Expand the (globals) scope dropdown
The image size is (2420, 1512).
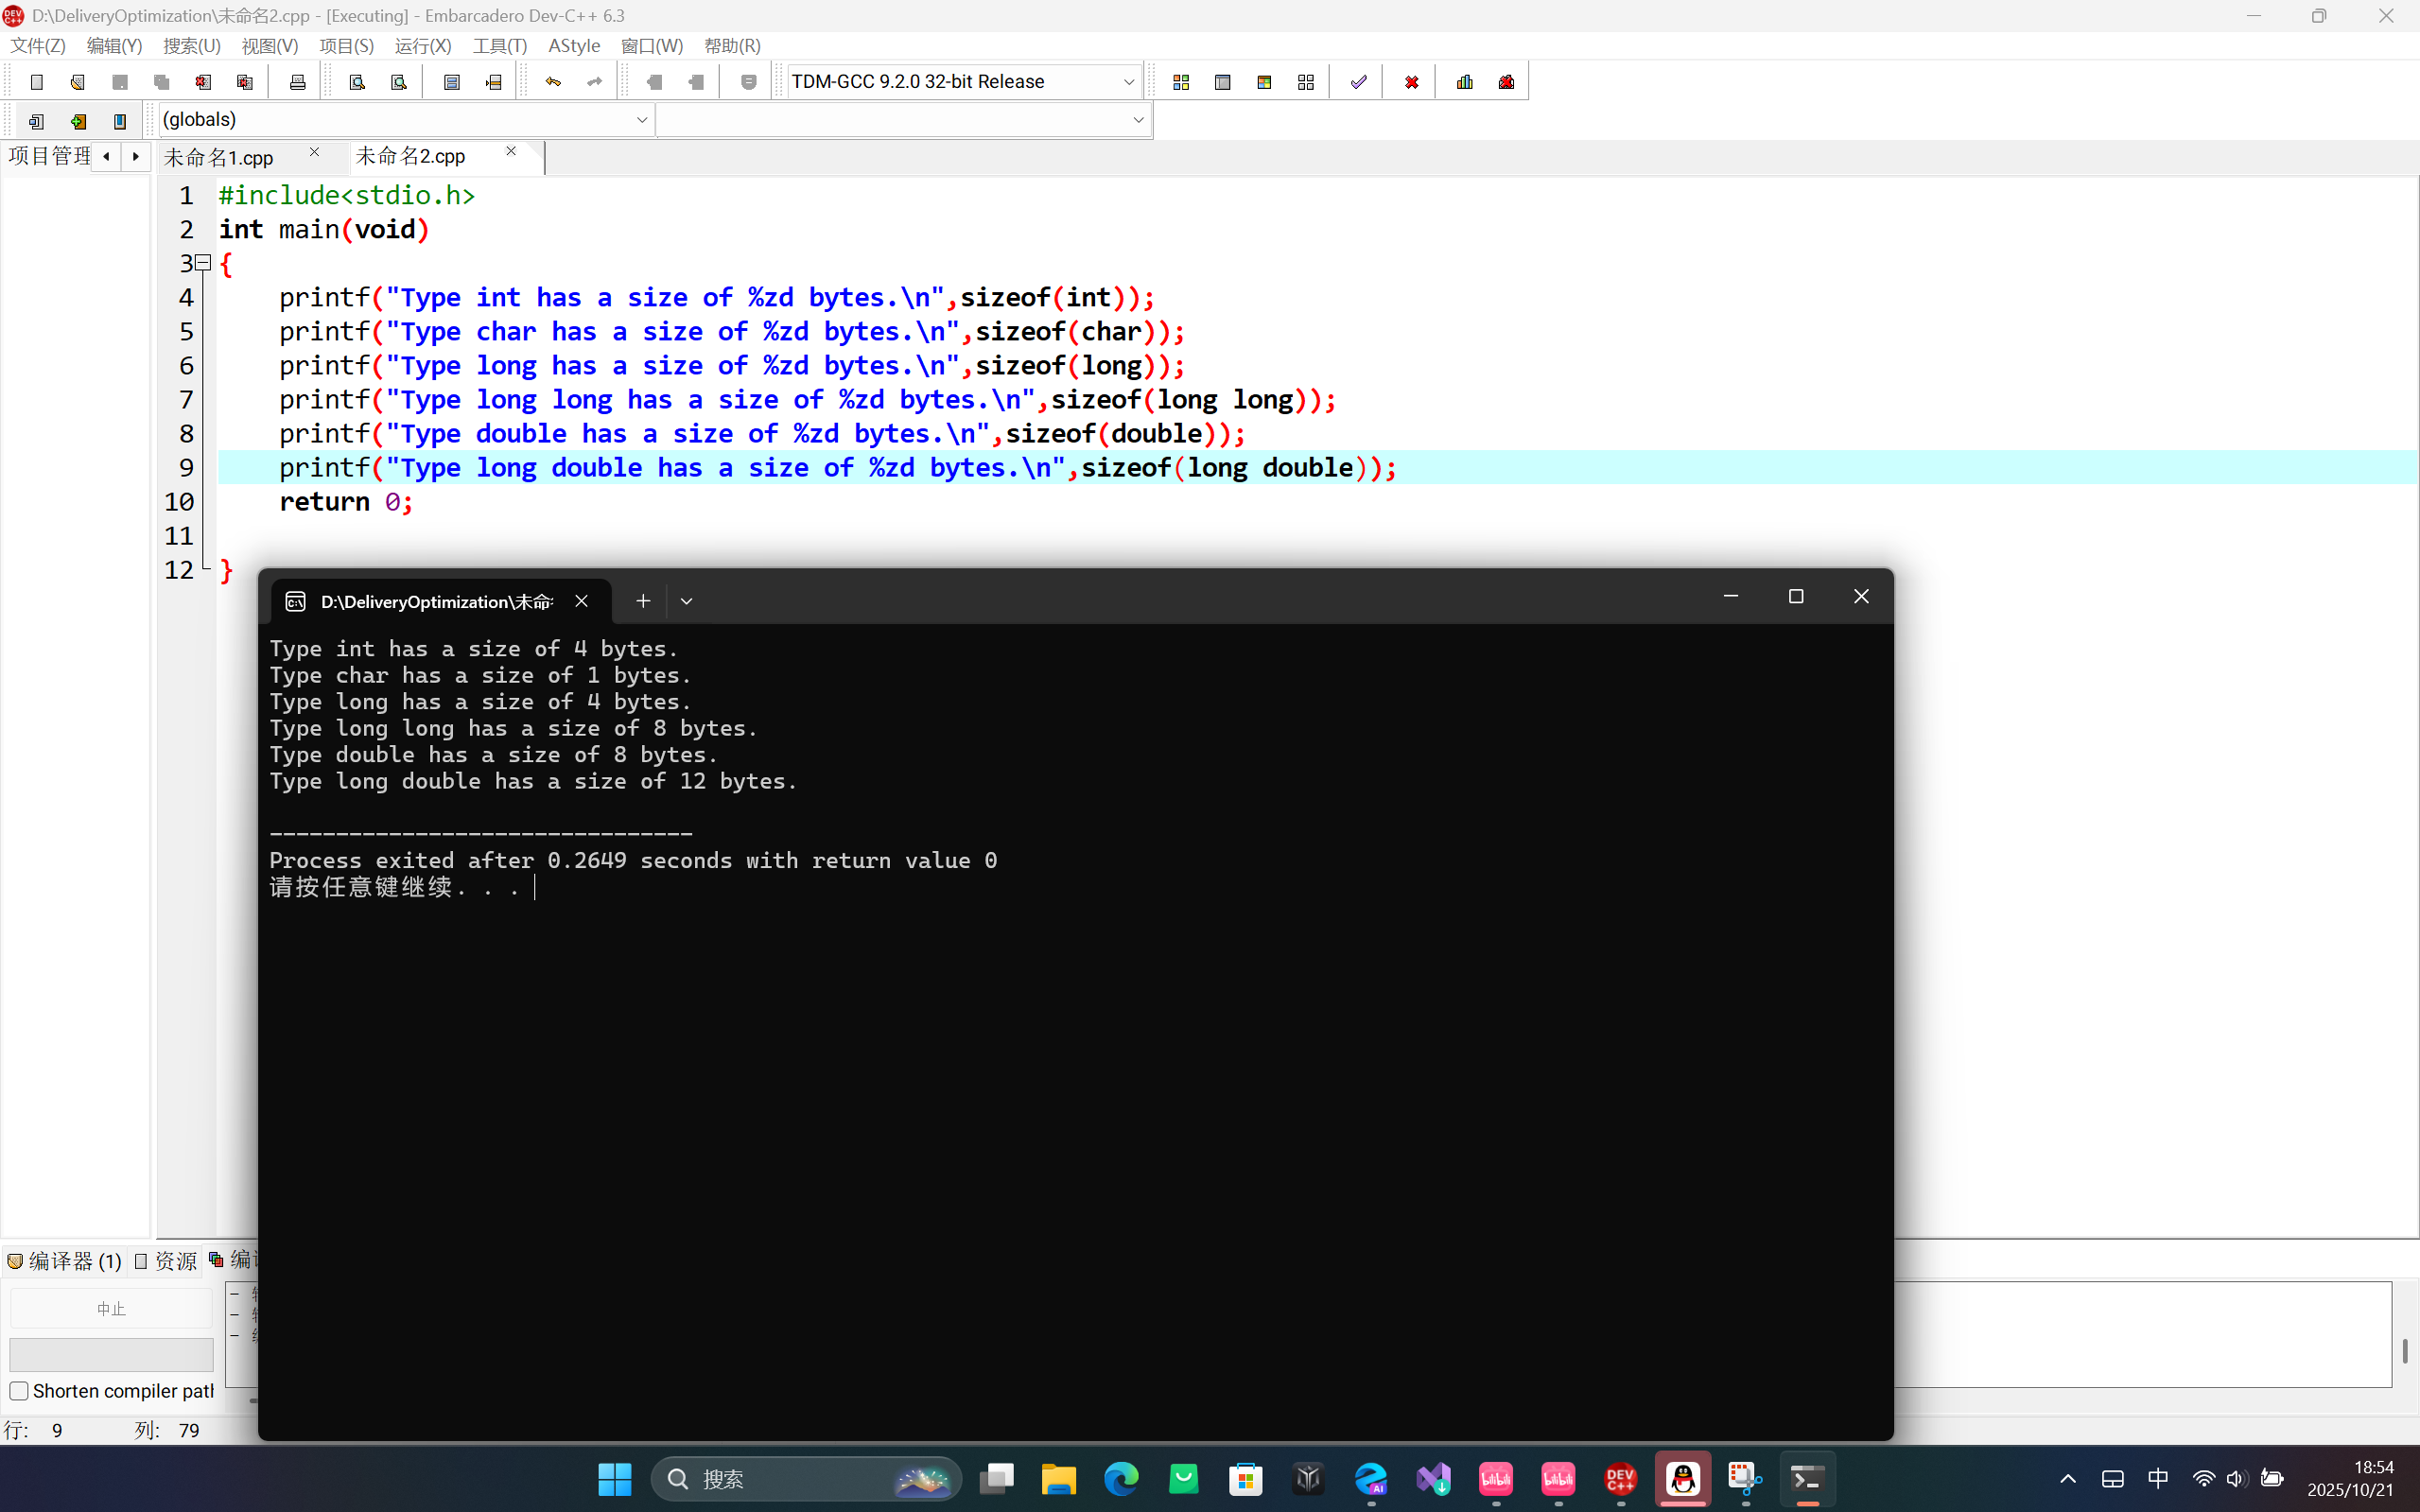[x=641, y=120]
